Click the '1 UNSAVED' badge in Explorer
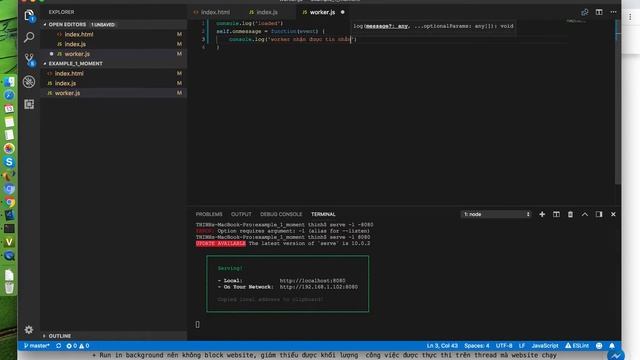The width and height of the screenshot is (640, 360). click(x=103, y=24)
